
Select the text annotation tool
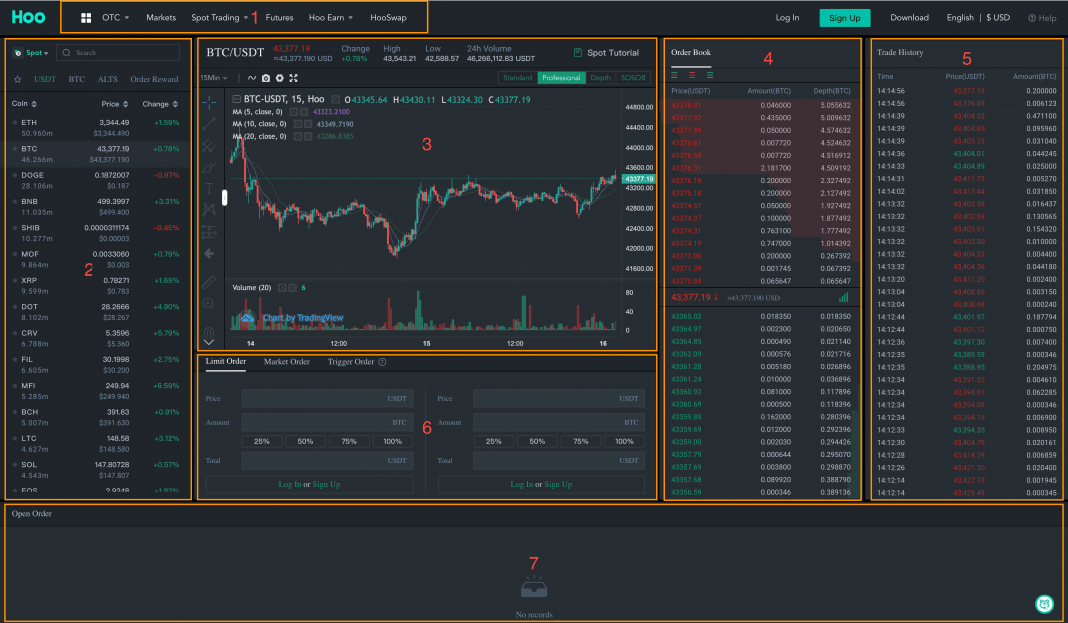tap(209, 189)
